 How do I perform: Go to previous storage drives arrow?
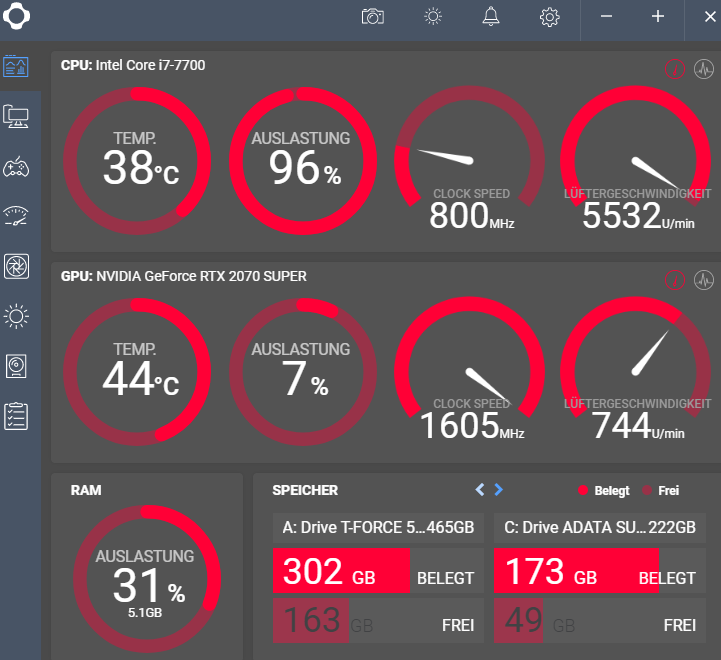[x=480, y=490]
